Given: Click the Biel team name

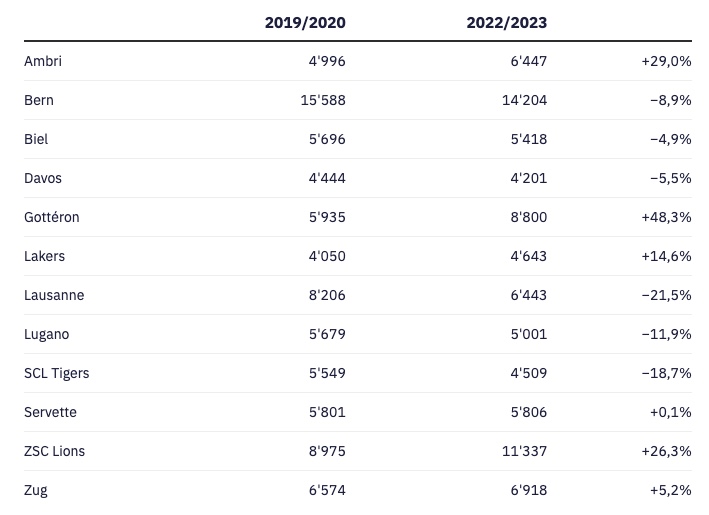Looking at the screenshot, I should click(36, 139).
